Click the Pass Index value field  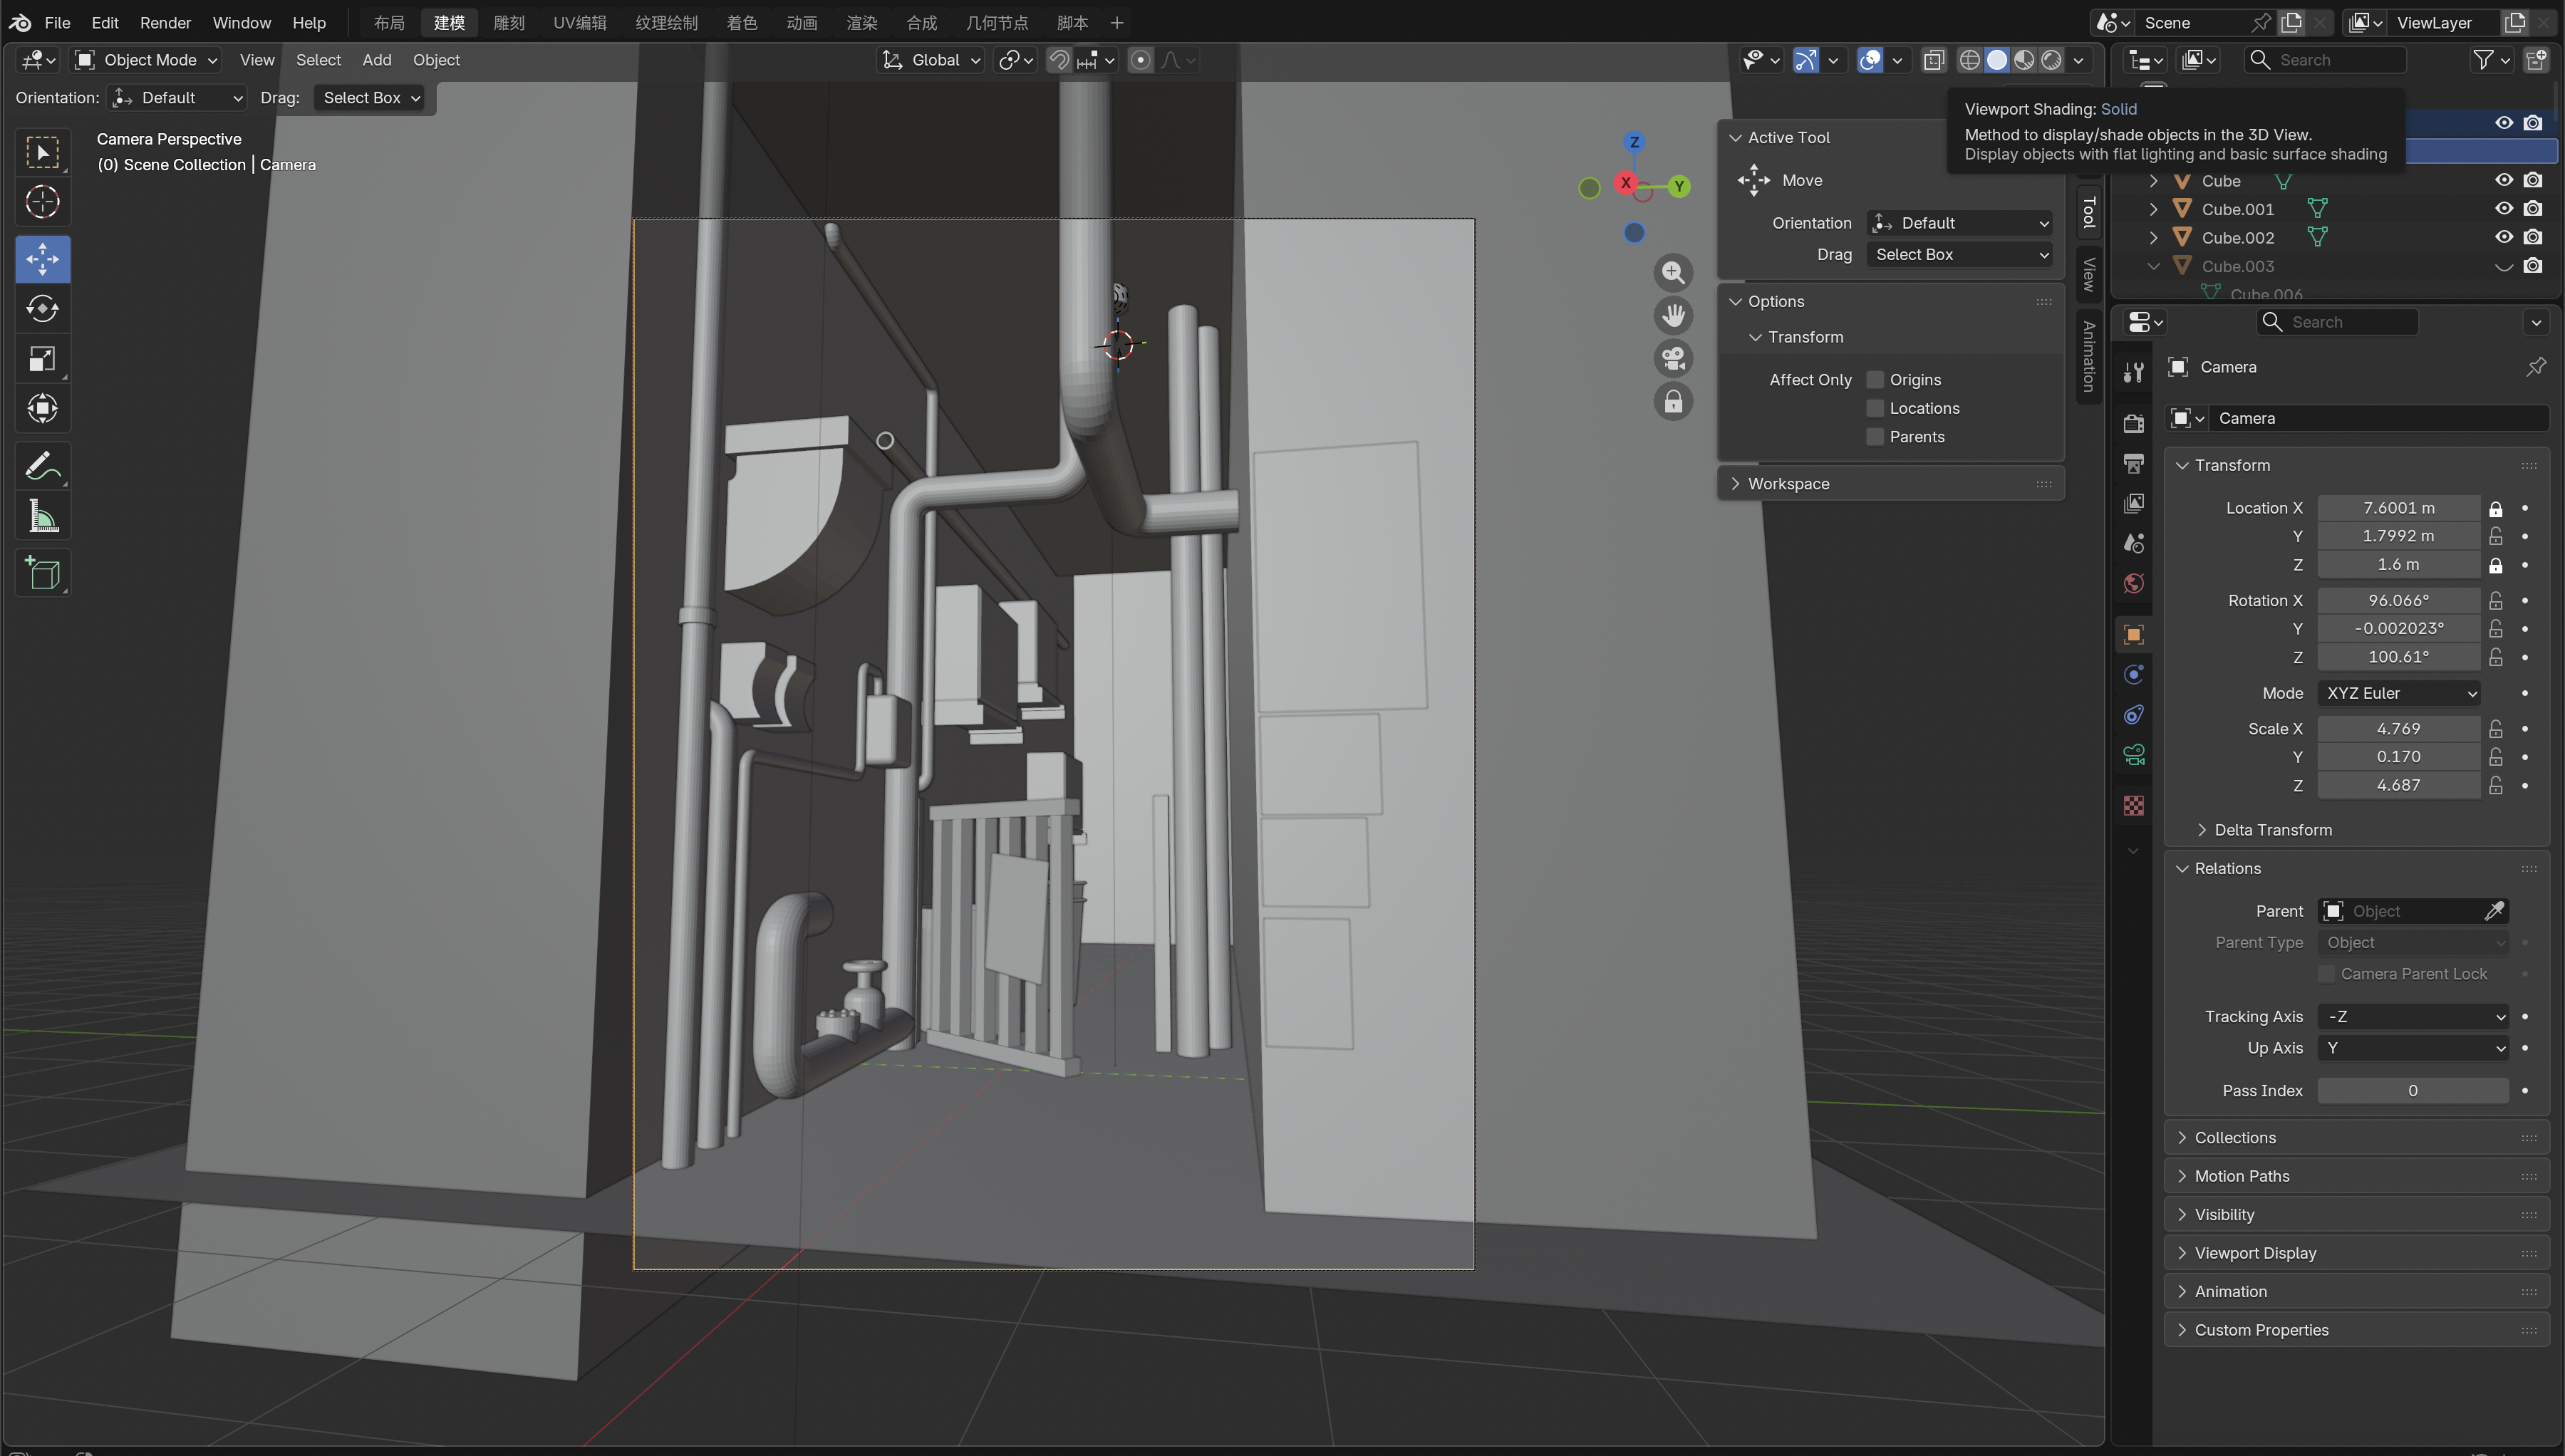pyautogui.click(x=2412, y=1090)
